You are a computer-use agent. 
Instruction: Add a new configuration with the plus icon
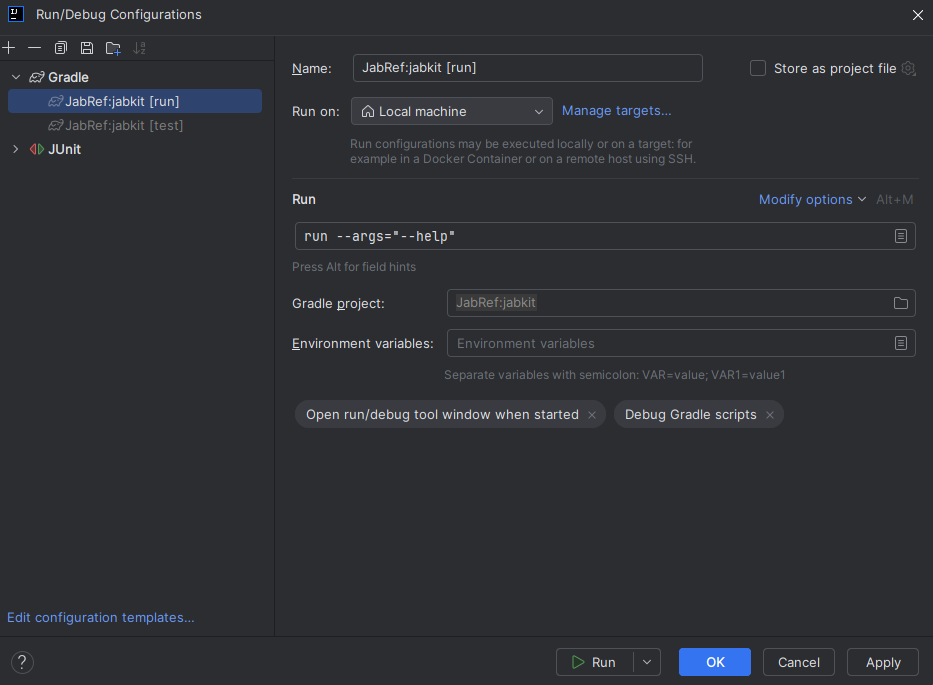coord(9,48)
